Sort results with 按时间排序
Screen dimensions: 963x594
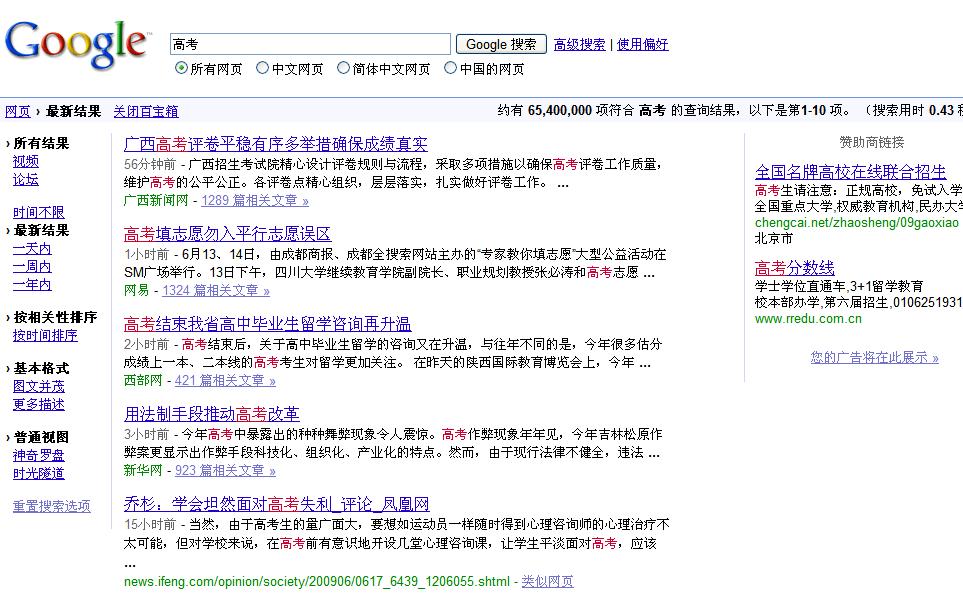(45, 335)
